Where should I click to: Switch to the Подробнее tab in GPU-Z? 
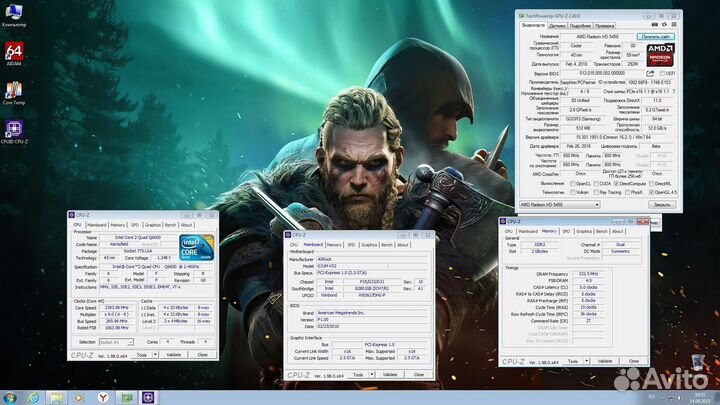click(580, 26)
